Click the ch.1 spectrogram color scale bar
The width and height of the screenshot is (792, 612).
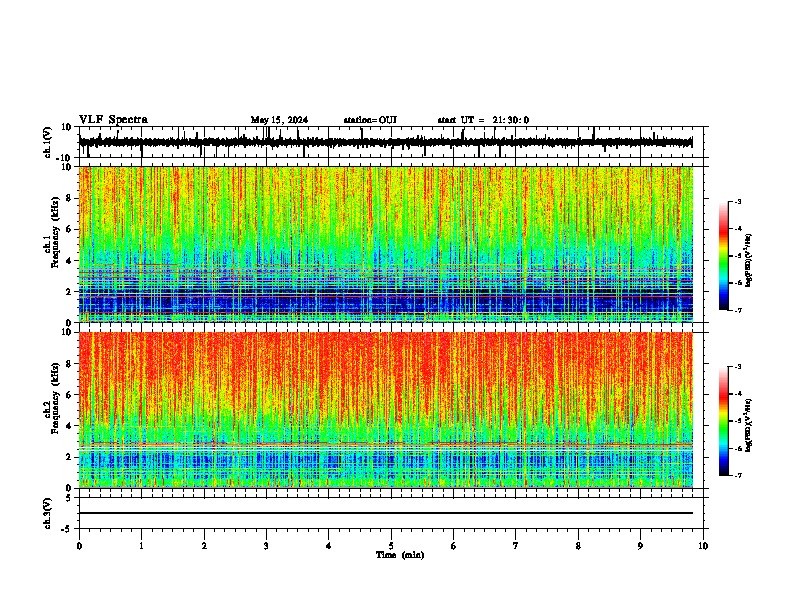[x=724, y=256]
